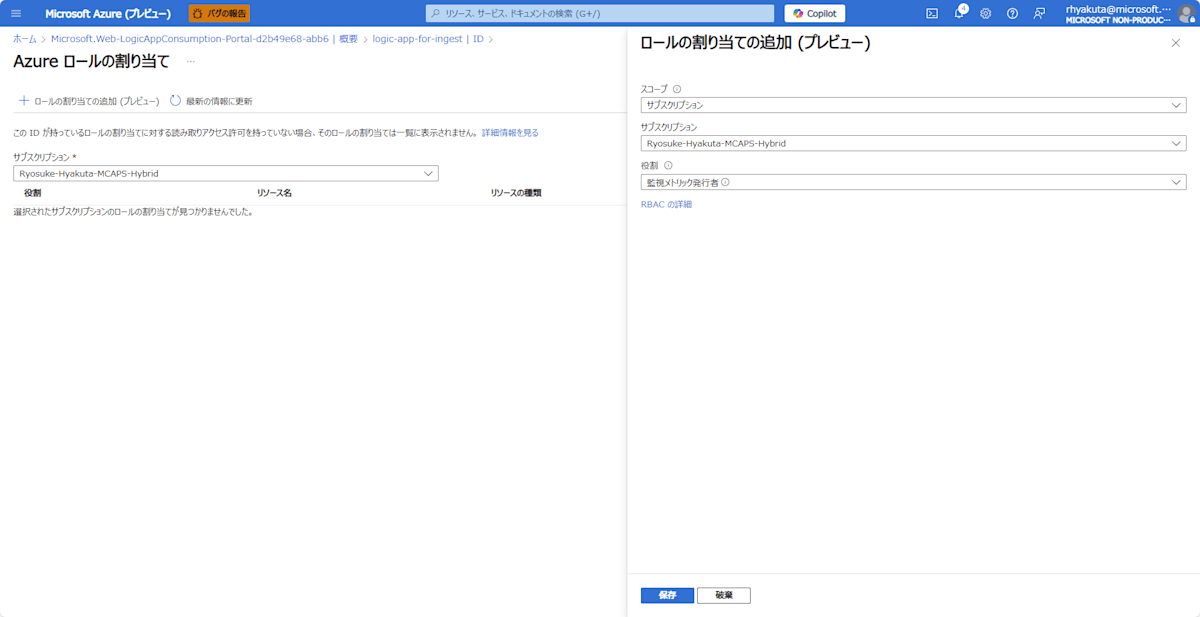Click info icon beside 監視メトリック発行者
Image resolution: width=1200 pixels, height=617 pixels.
725,182
